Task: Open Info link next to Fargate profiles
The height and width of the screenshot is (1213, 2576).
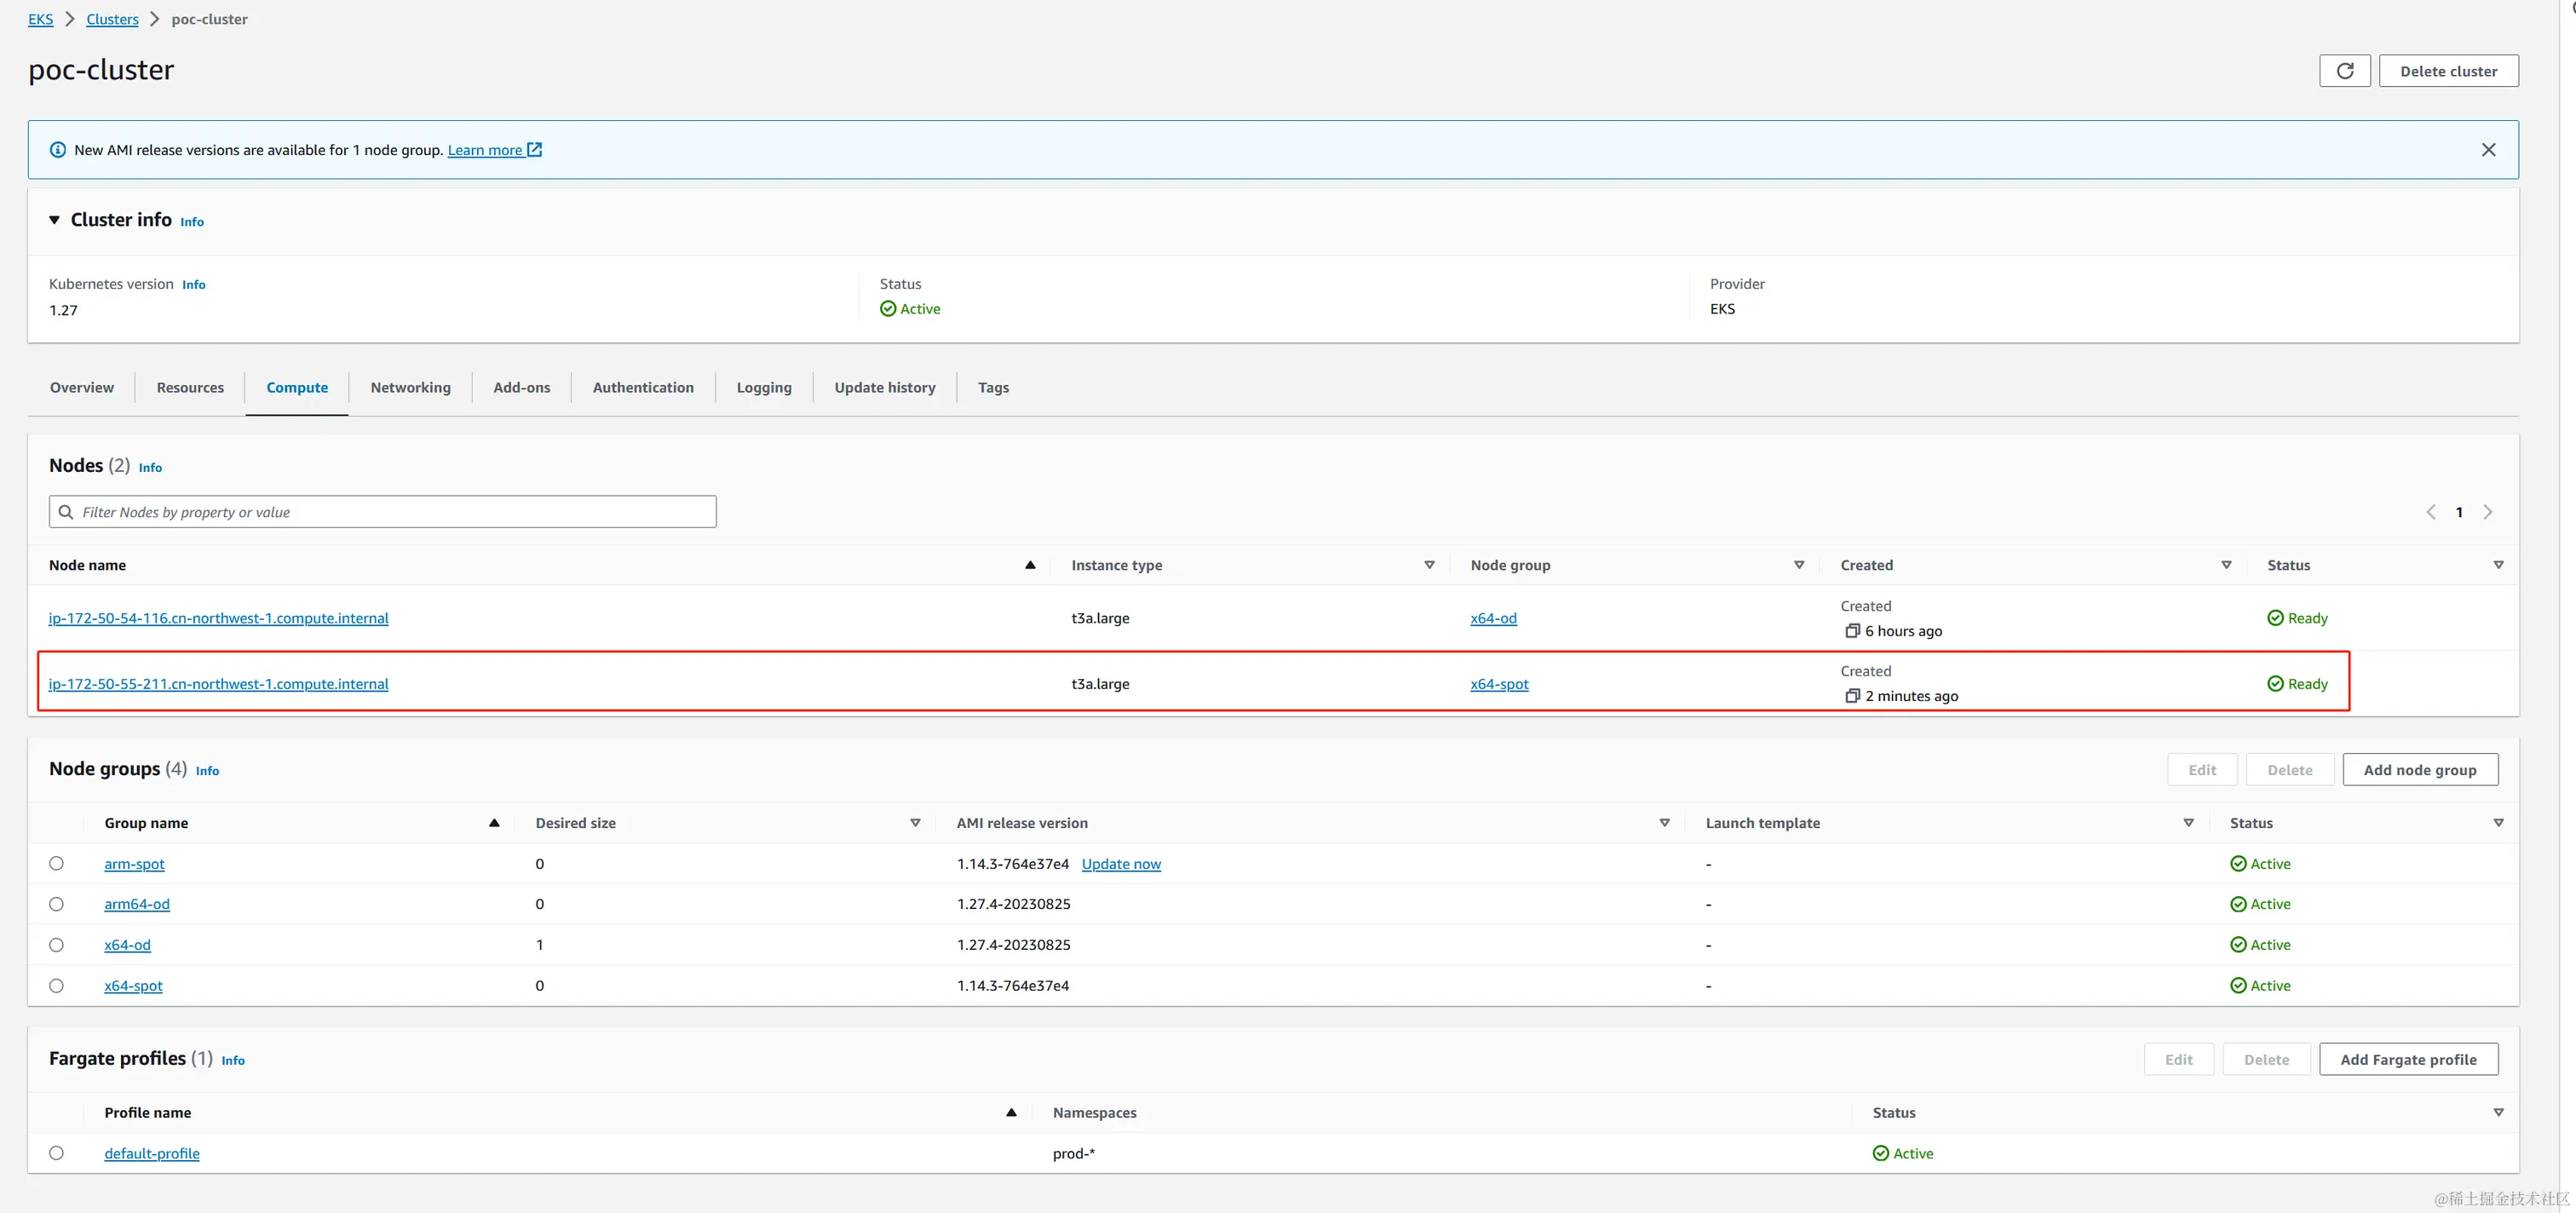Action: [233, 1061]
